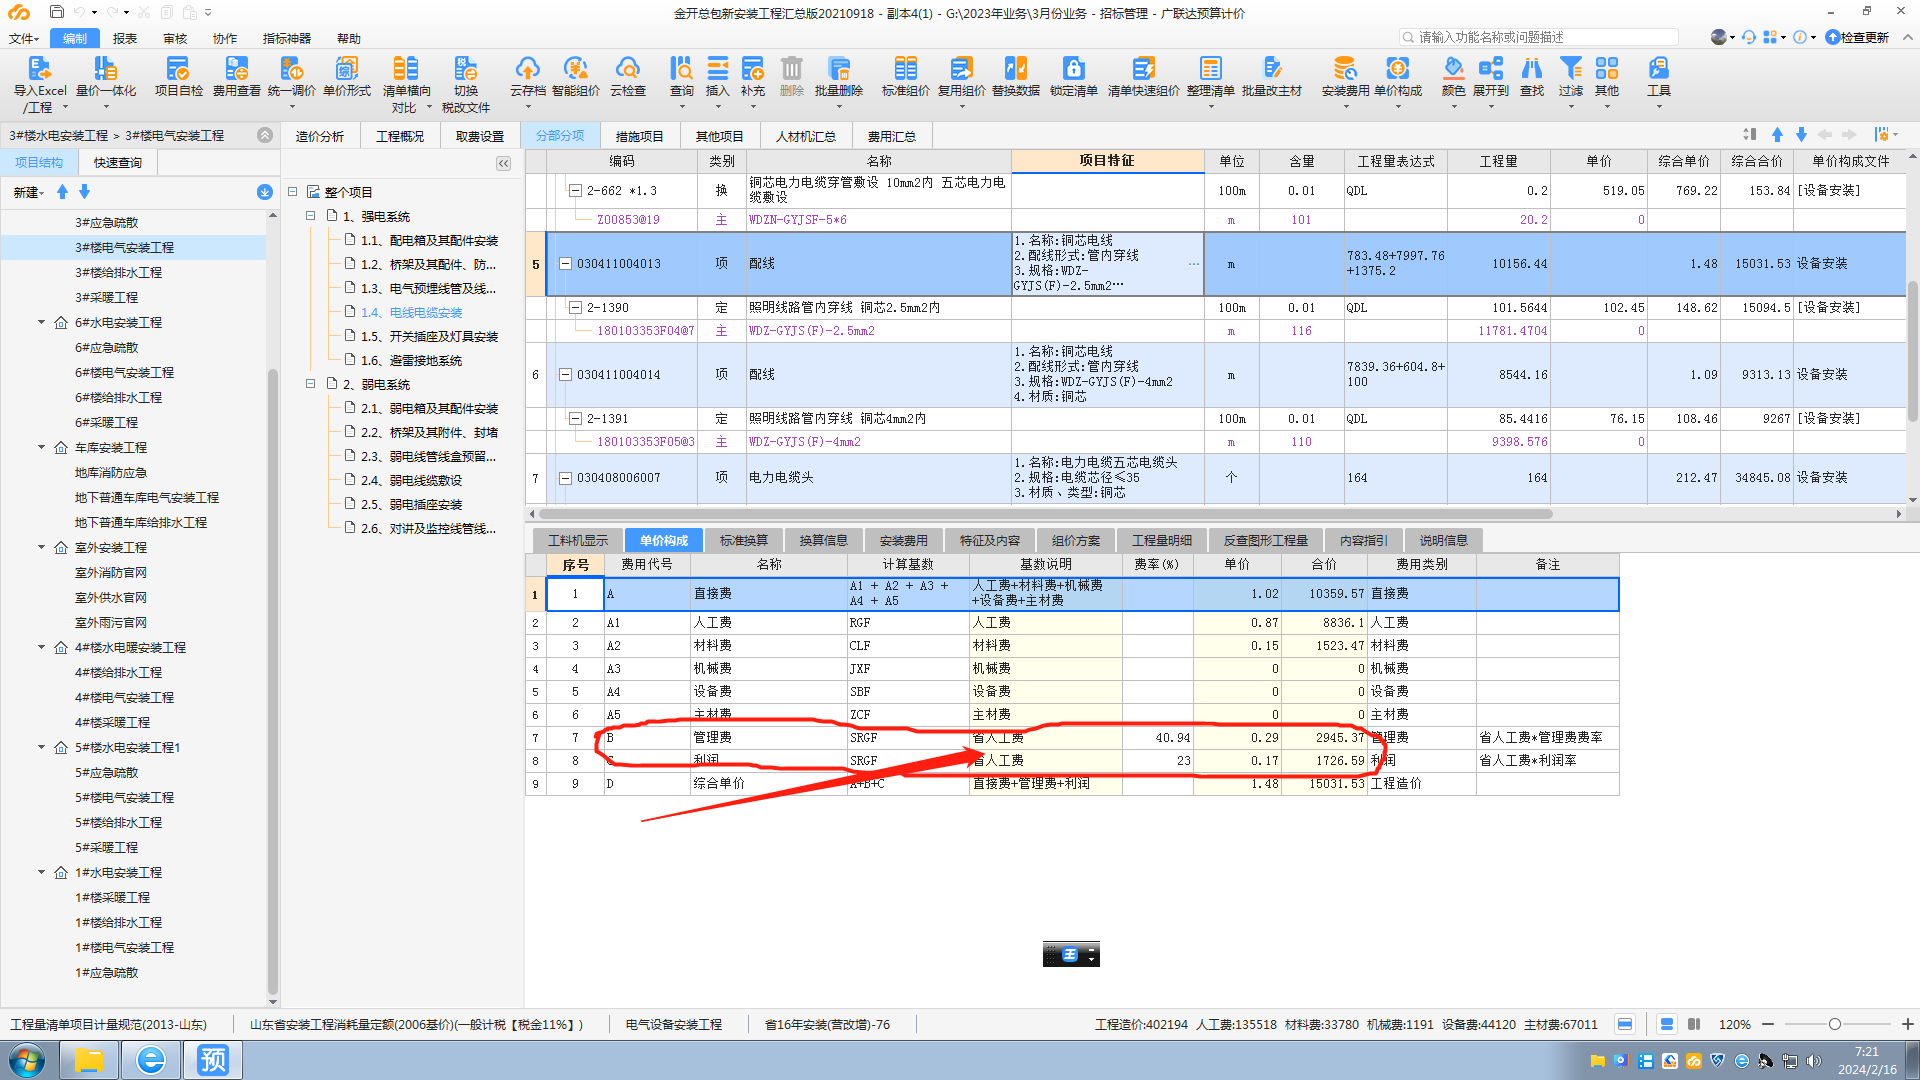The height and width of the screenshot is (1080, 1920).
Task: Open 清单快速组价 tool
Action: 1143,69
